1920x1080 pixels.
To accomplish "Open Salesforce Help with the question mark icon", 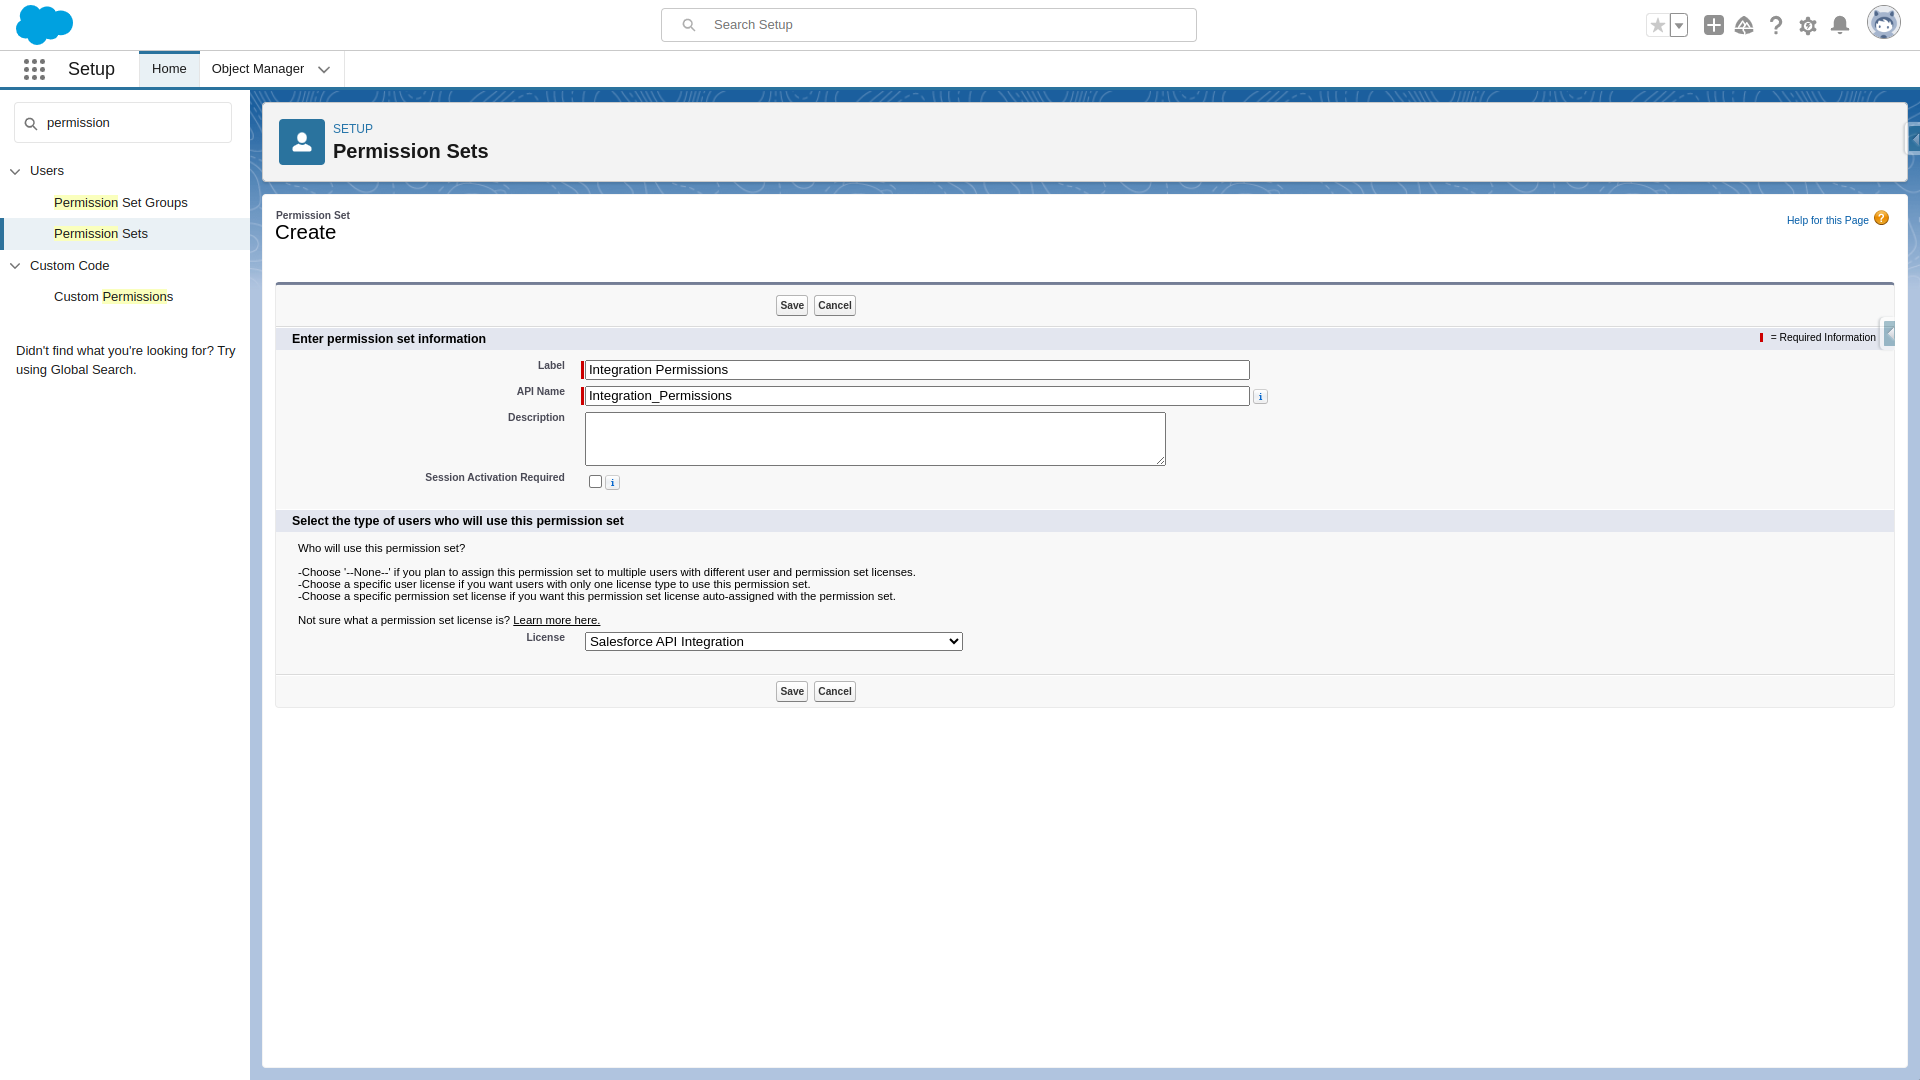I will pyautogui.click(x=1777, y=25).
